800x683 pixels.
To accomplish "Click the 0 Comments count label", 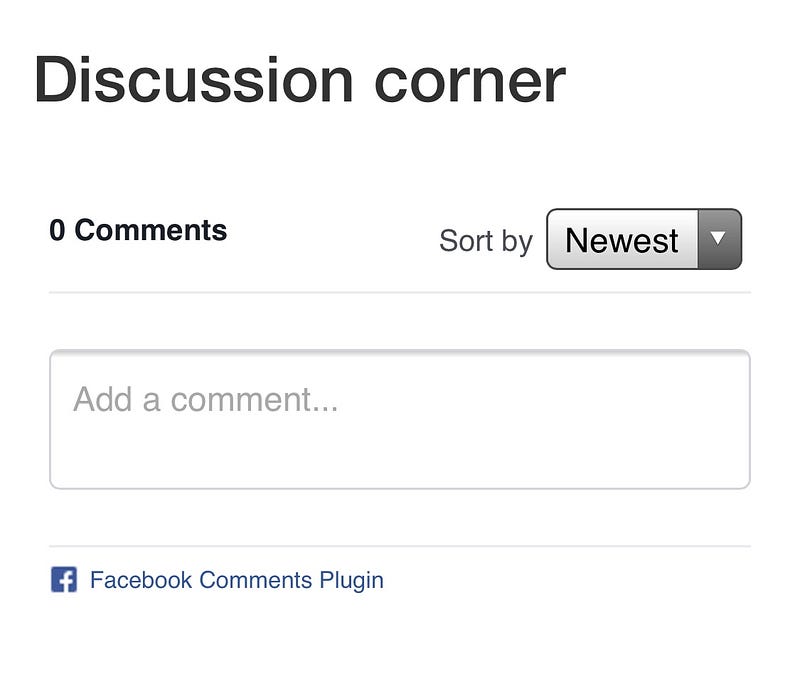I will click(x=138, y=231).
